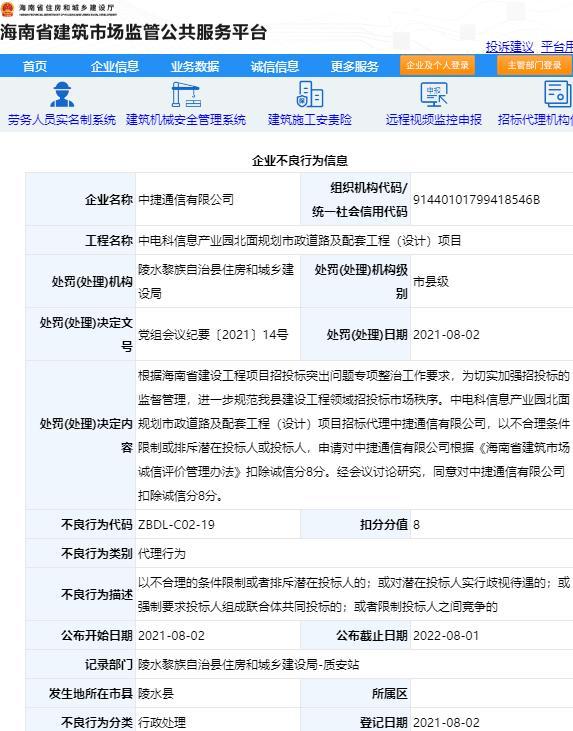Select penalty agency 陵水黎族自治县住房和城乡建设局 cell

coord(218,282)
